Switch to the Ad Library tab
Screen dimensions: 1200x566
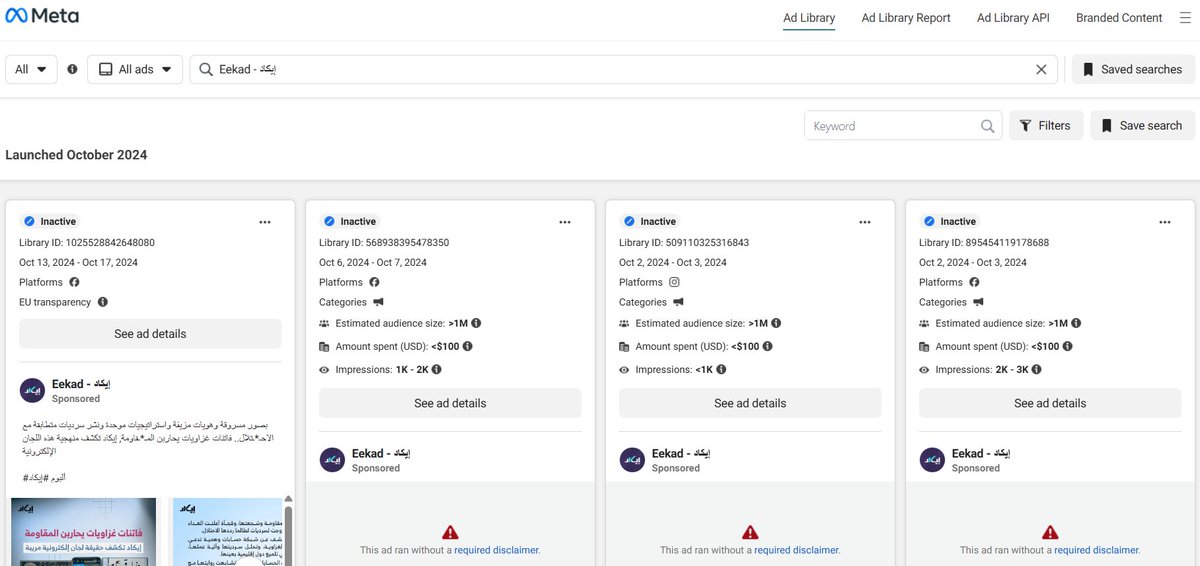(x=809, y=18)
